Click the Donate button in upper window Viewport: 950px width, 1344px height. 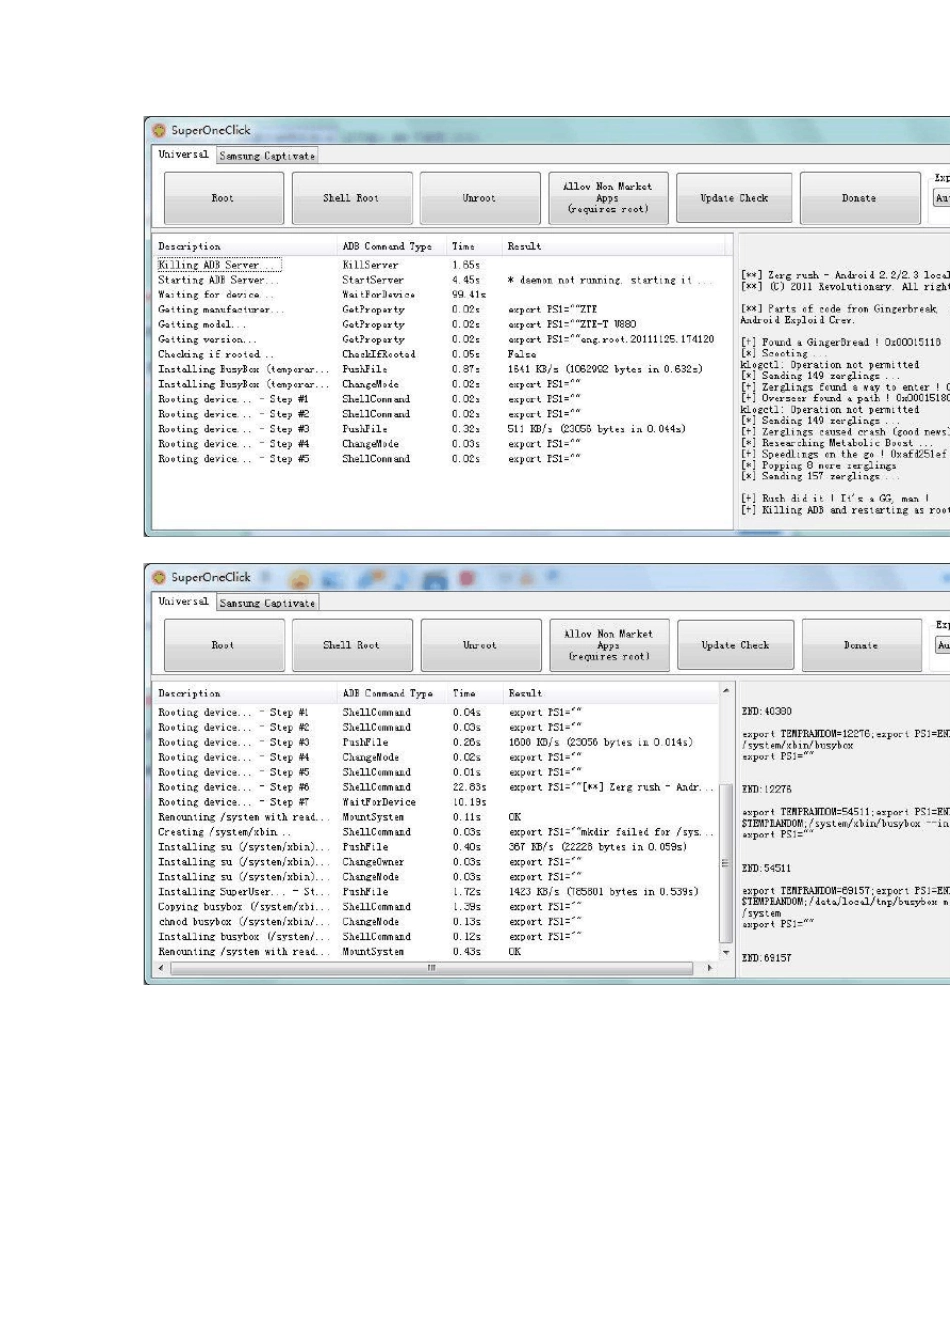[x=860, y=198]
